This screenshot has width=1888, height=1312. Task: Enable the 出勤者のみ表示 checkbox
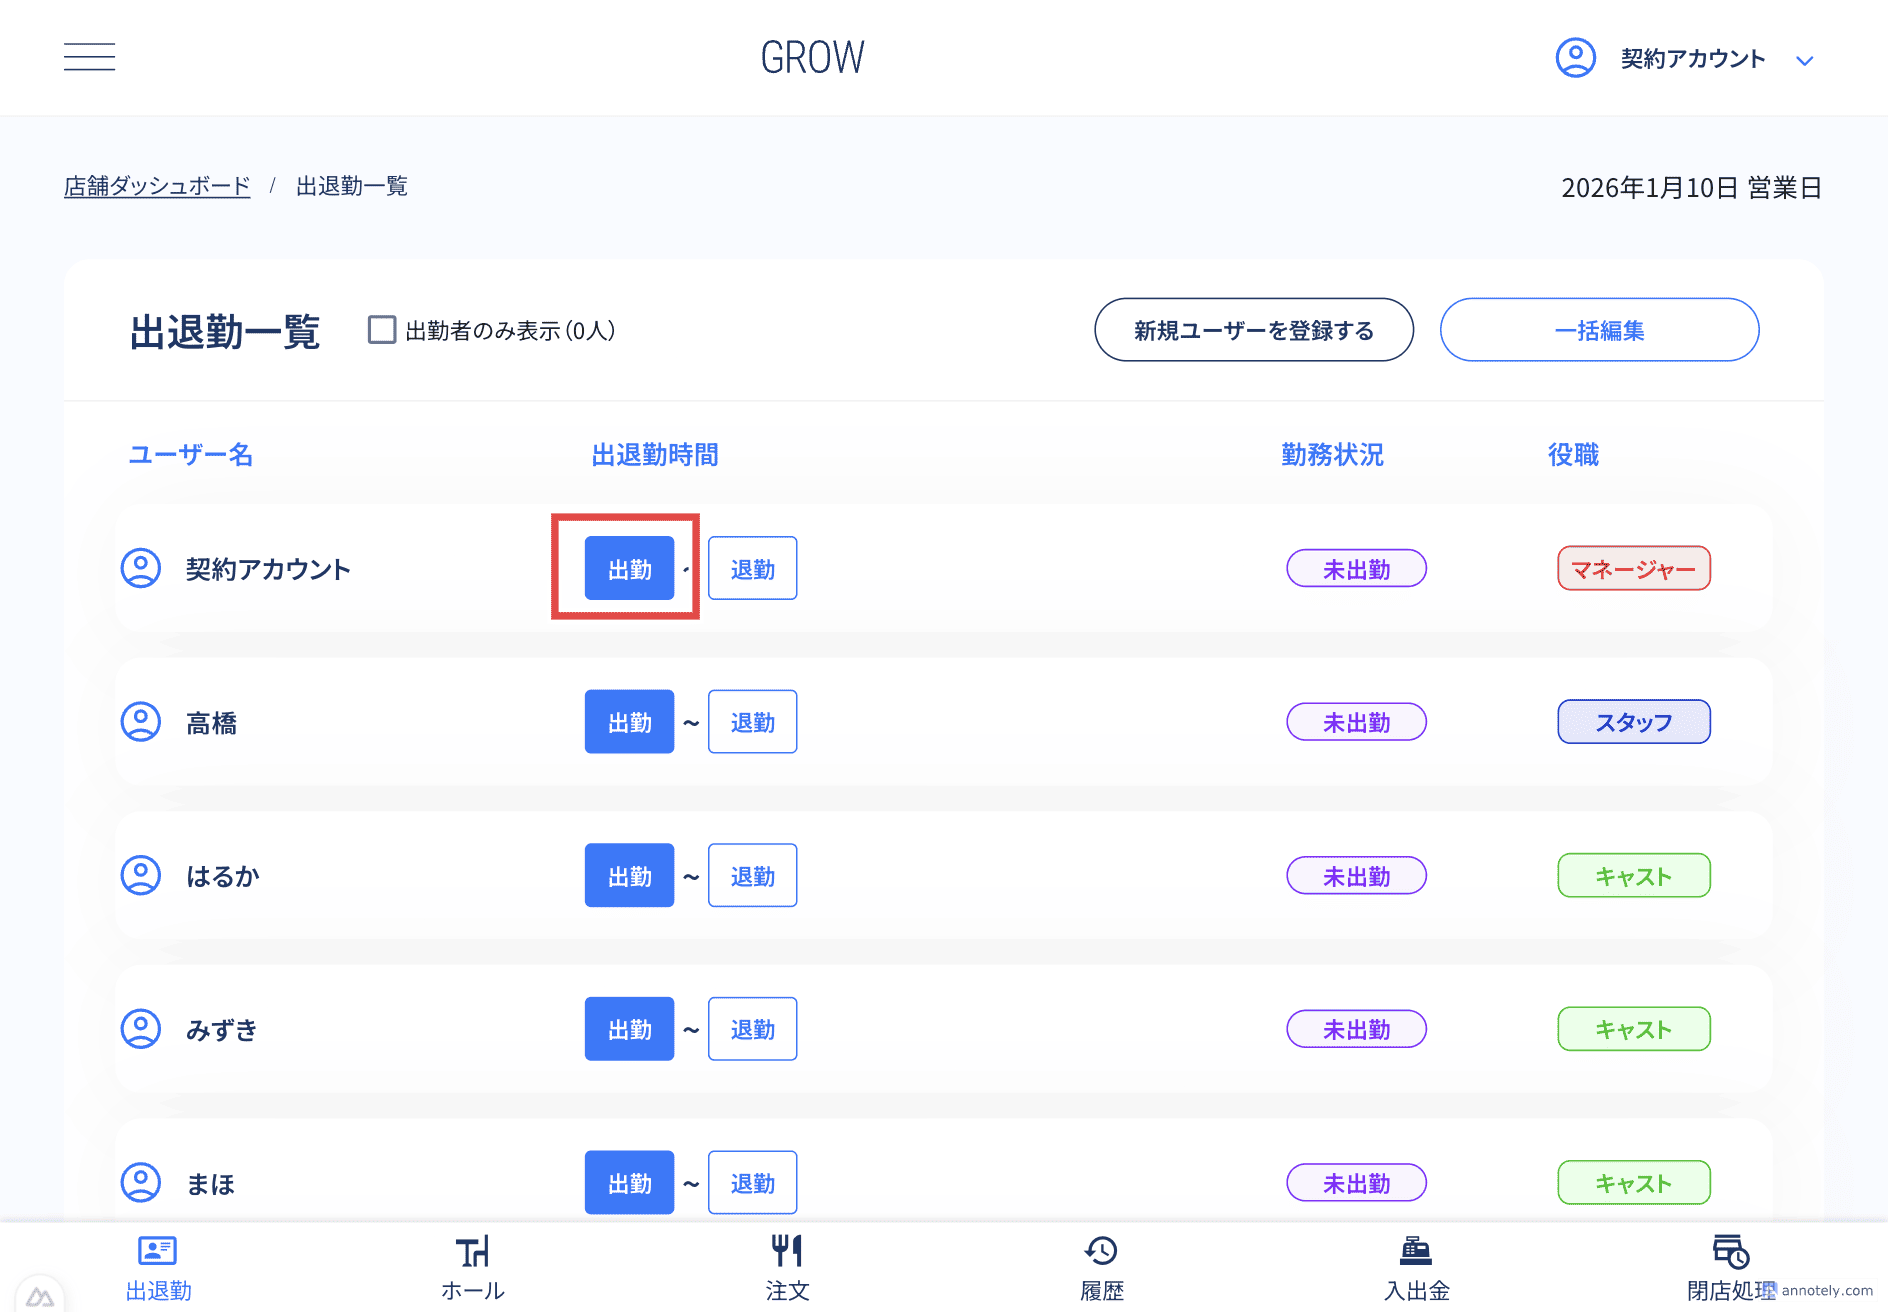tap(381, 330)
